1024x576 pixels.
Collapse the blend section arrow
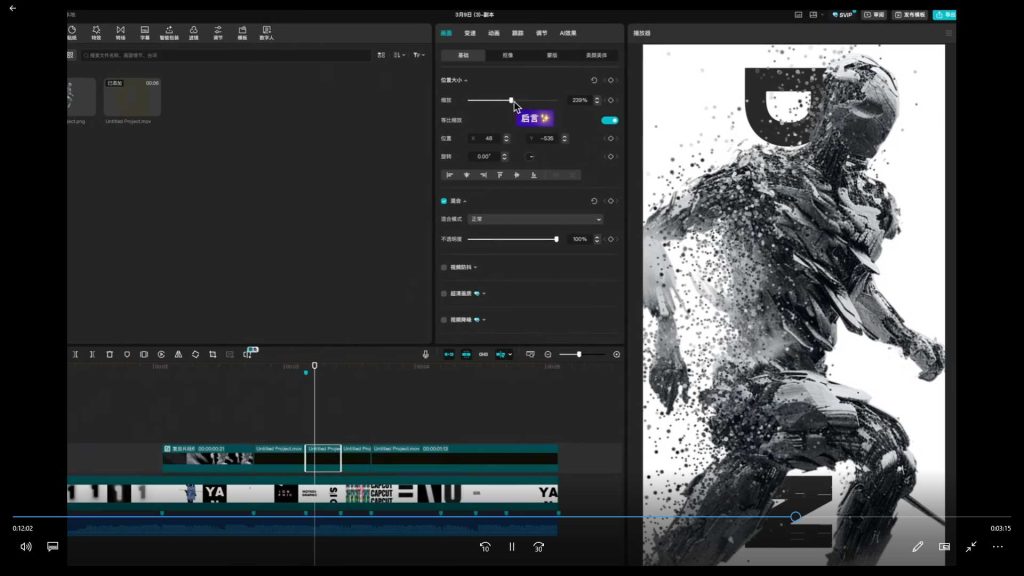pos(465,201)
